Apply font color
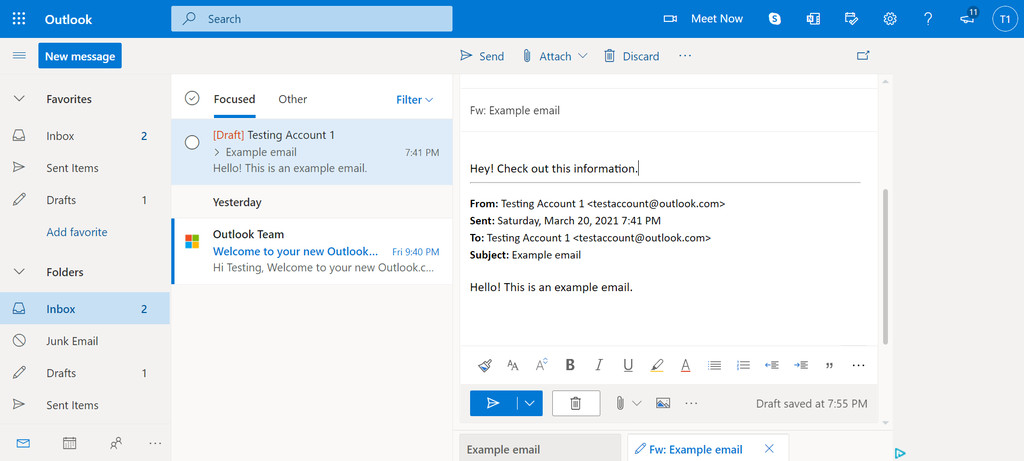Screen dimensions: 1024x461 pyautogui.click(x=685, y=365)
